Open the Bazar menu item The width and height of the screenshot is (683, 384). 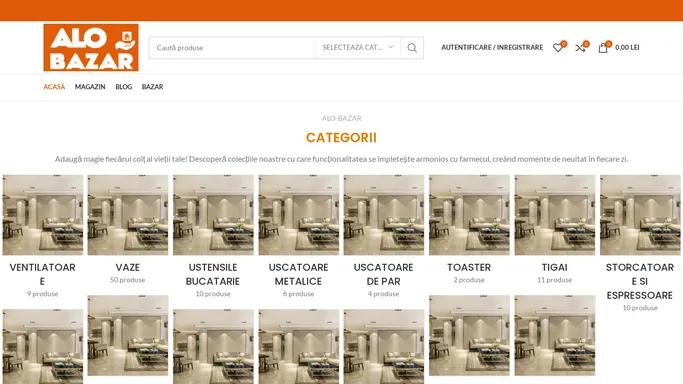152,87
